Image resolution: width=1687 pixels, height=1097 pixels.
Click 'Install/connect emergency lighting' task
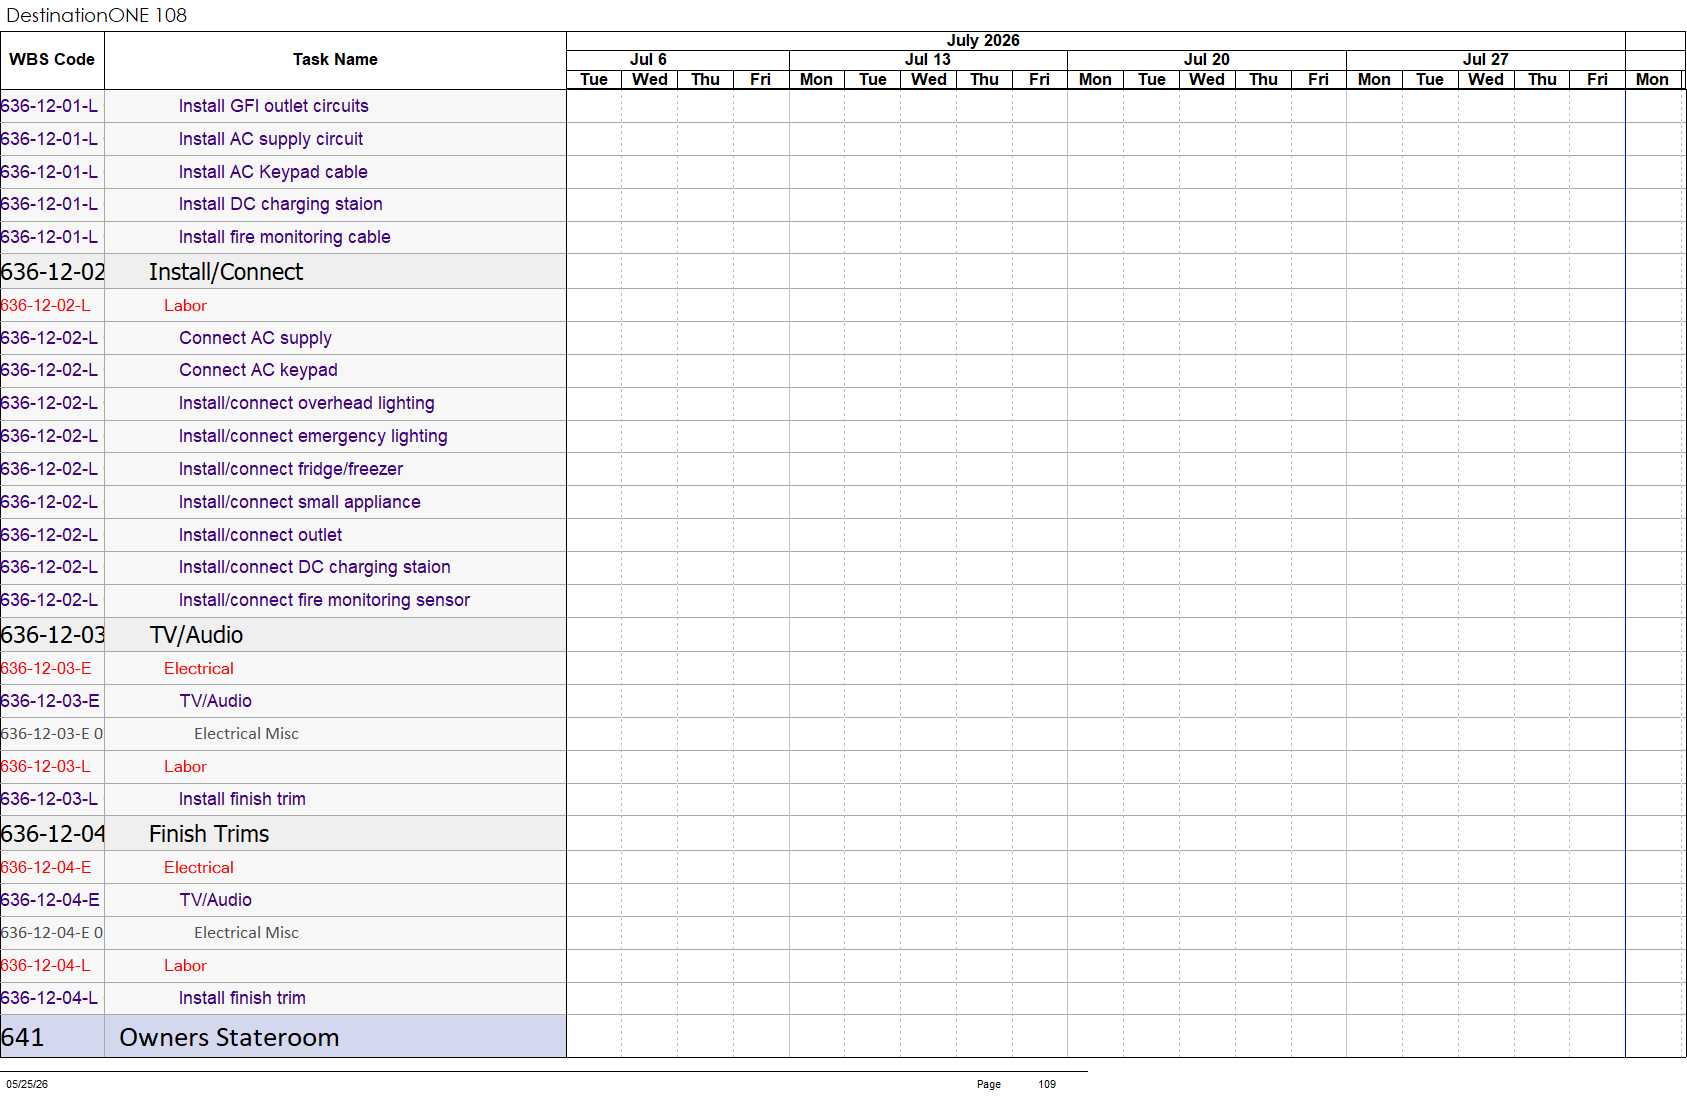[x=313, y=436]
